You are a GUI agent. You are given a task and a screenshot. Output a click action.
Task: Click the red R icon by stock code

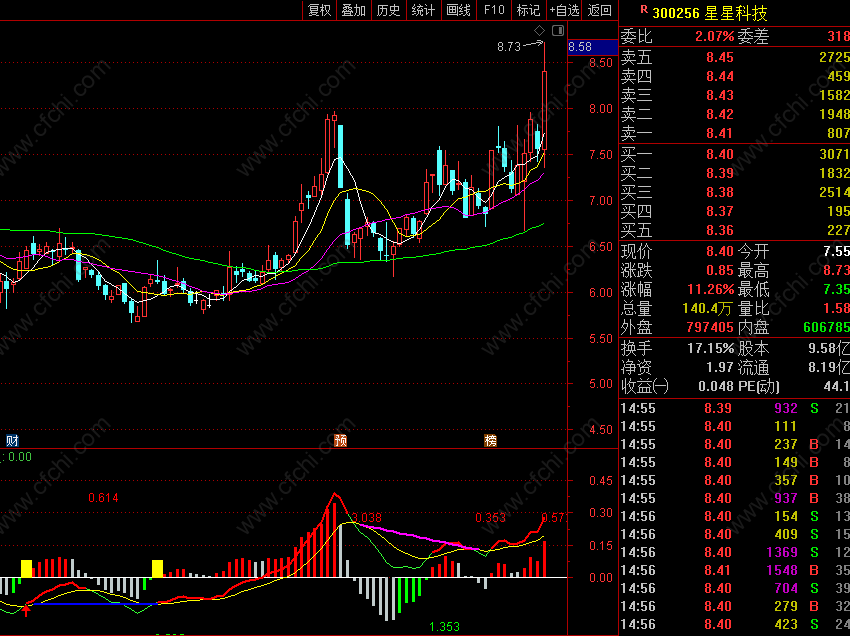[644, 9]
